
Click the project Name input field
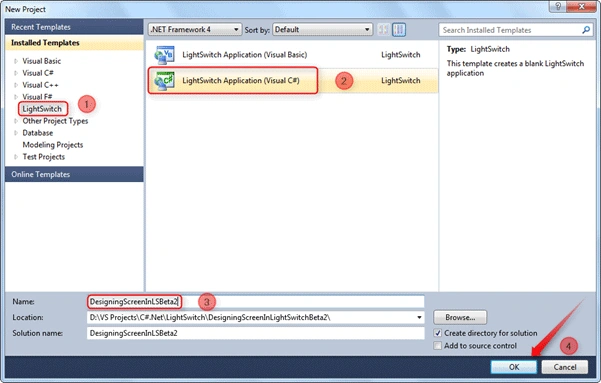[x=256, y=302]
